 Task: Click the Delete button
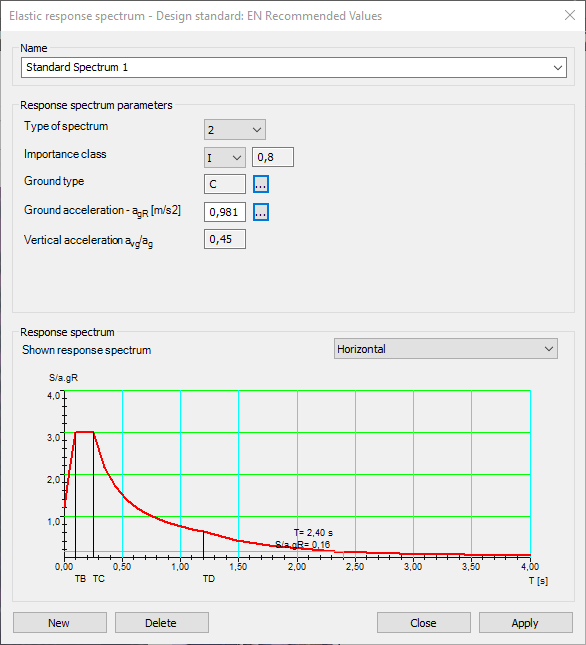tap(162, 623)
